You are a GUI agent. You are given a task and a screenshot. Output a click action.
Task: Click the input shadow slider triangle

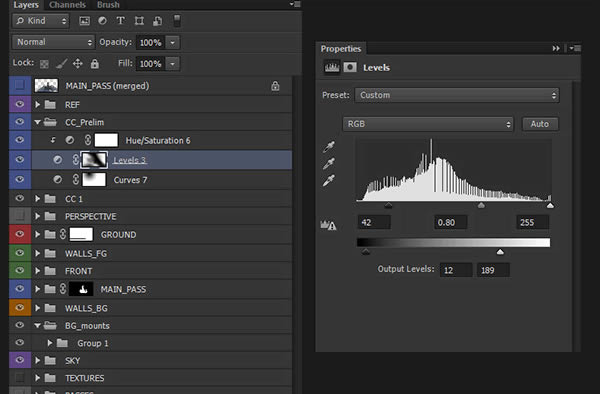388,205
